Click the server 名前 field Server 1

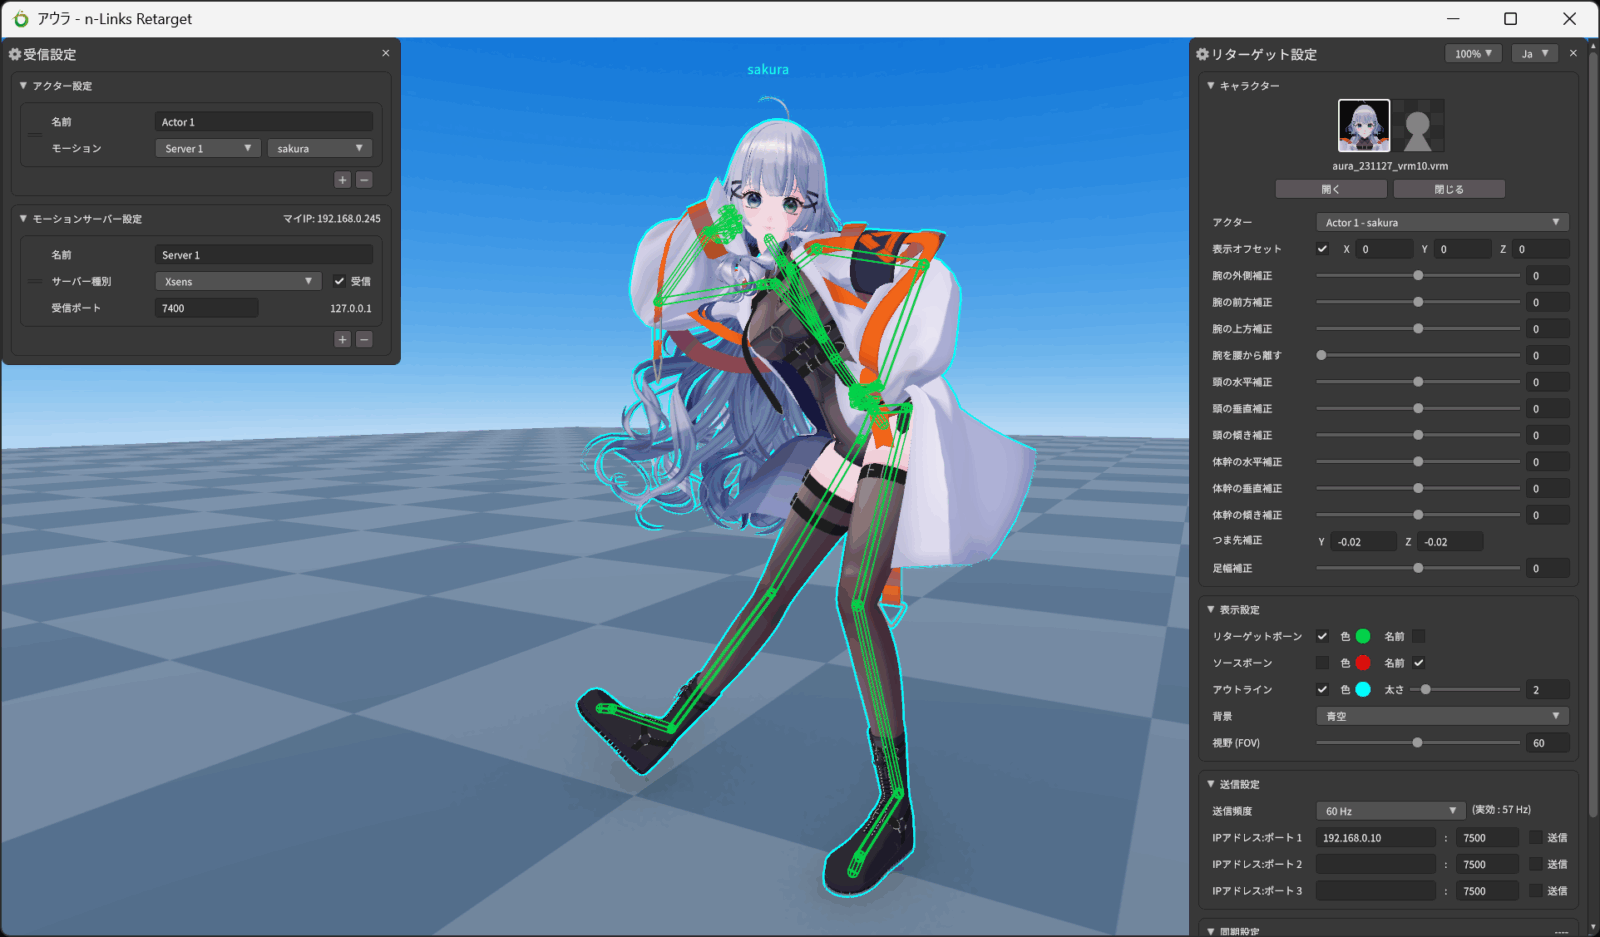(264, 255)
